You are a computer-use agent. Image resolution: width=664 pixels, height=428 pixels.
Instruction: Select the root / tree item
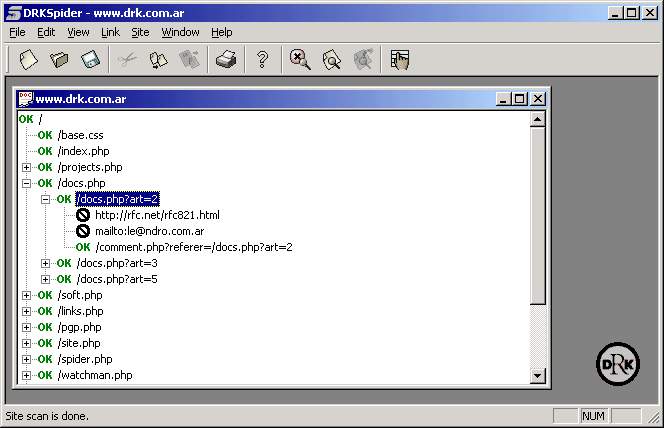coord(40,119)
